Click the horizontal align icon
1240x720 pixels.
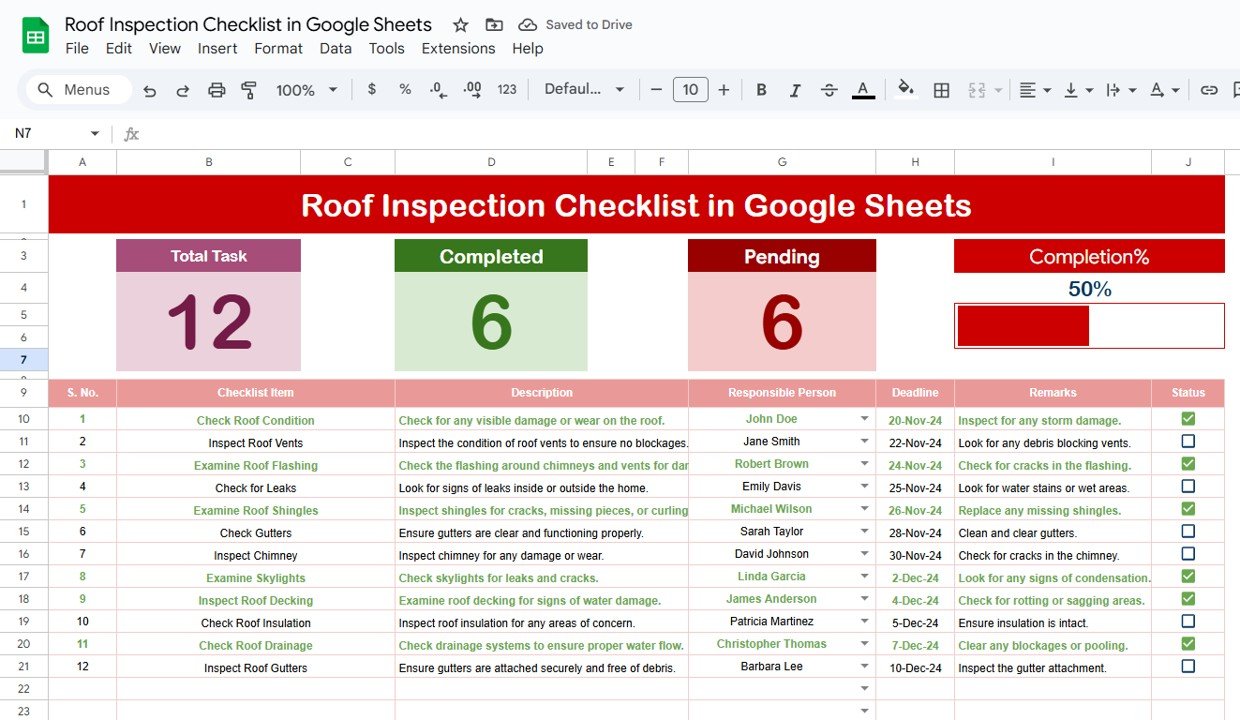1027,90
